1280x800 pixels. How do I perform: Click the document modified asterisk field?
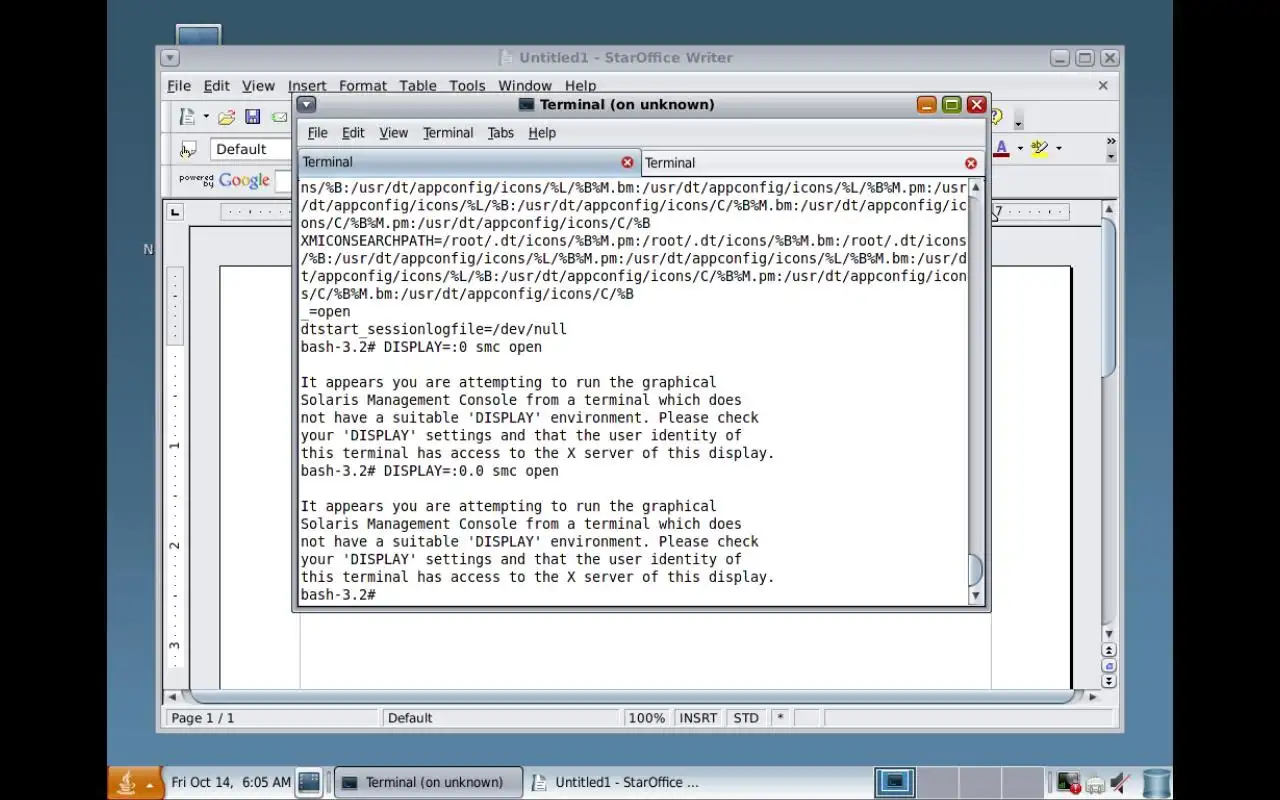click(780, 718)
